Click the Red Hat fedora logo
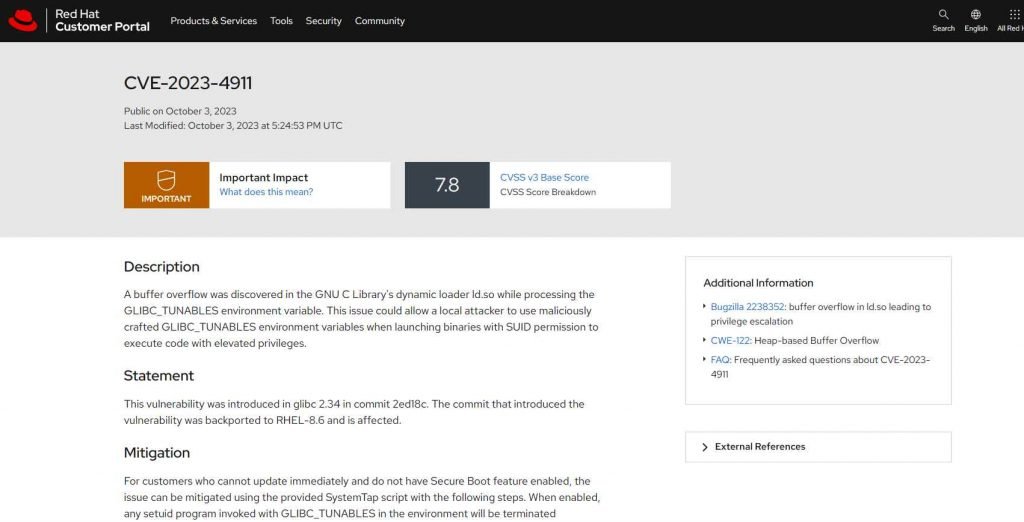The image size is (1024, 522). click(x=22, y=20)
